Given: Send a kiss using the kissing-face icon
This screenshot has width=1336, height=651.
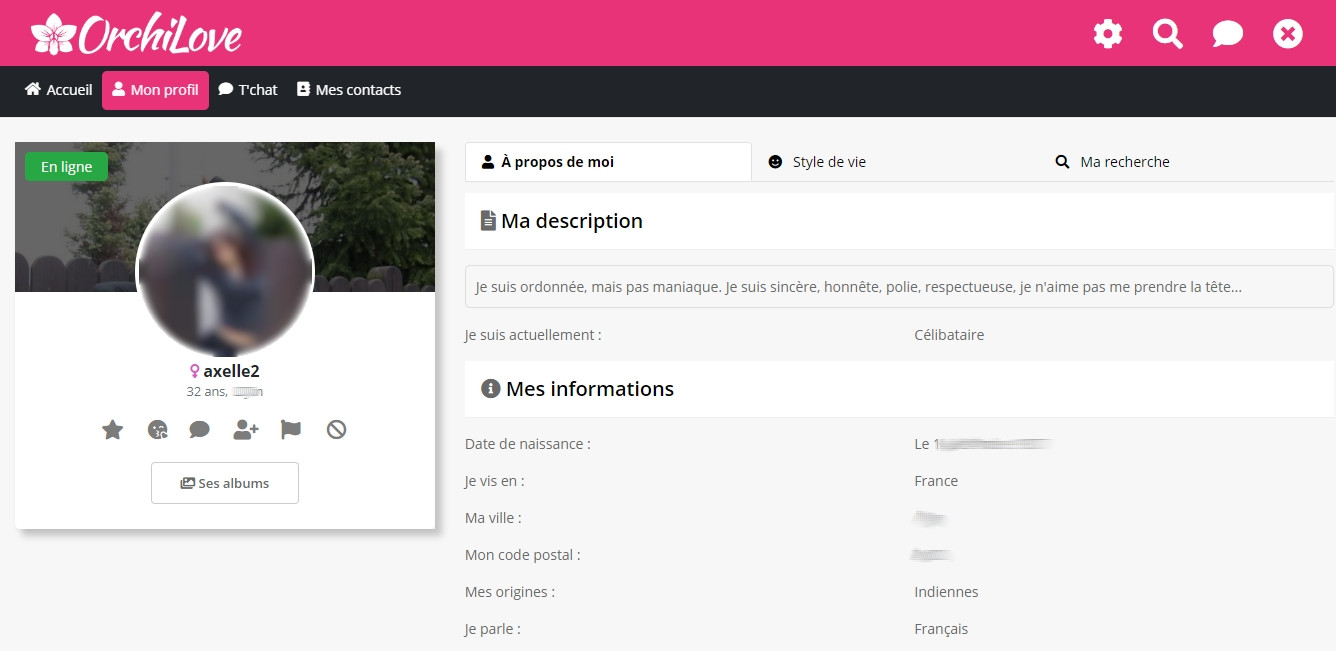Looking at the screenshot, I should (157, 430).
